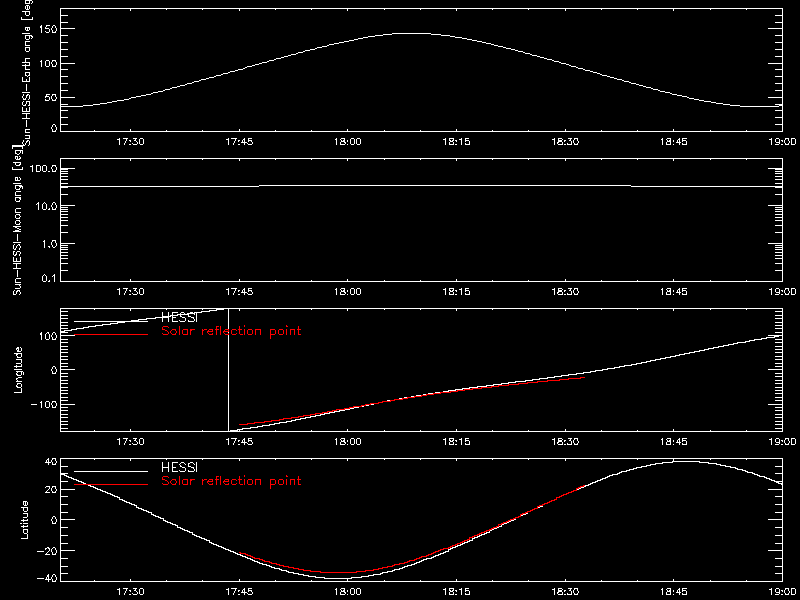Click 17:30 label under the Latitude plot
This screenshot has height=600, width=800.
(x=131, y=592)
